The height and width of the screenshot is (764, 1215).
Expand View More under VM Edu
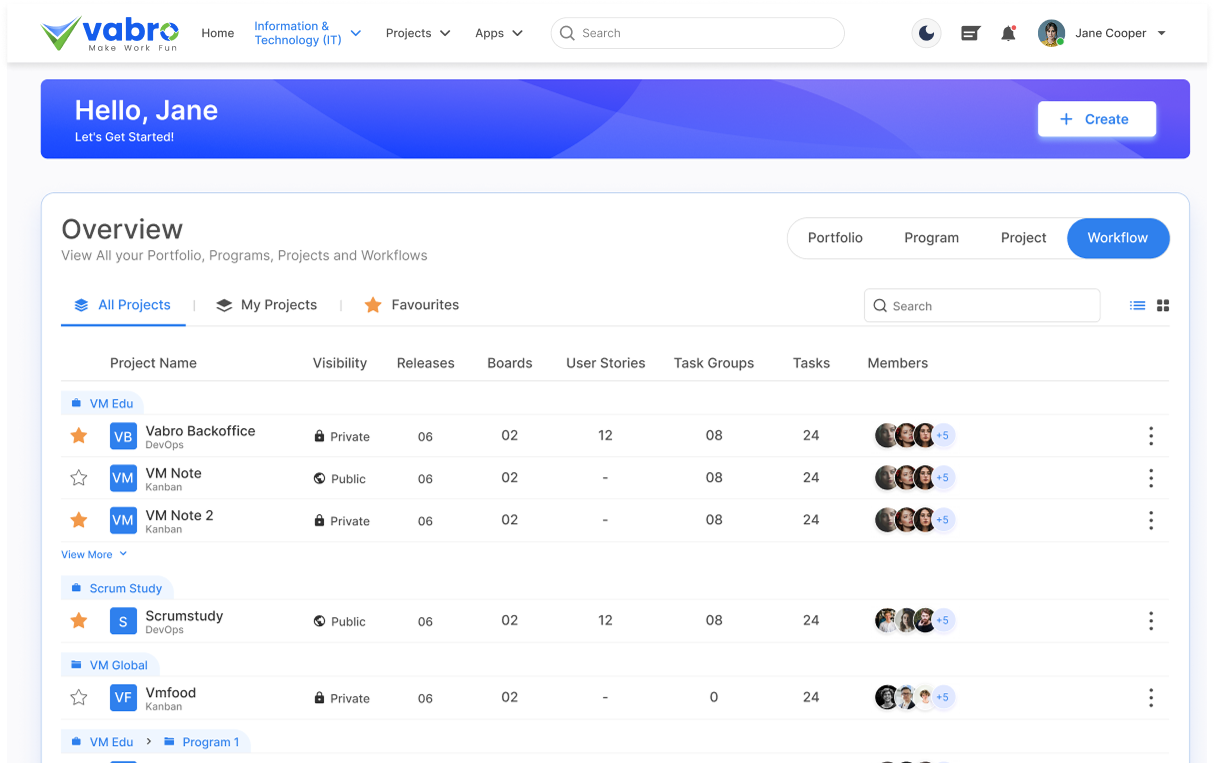[x=94, y=554]
